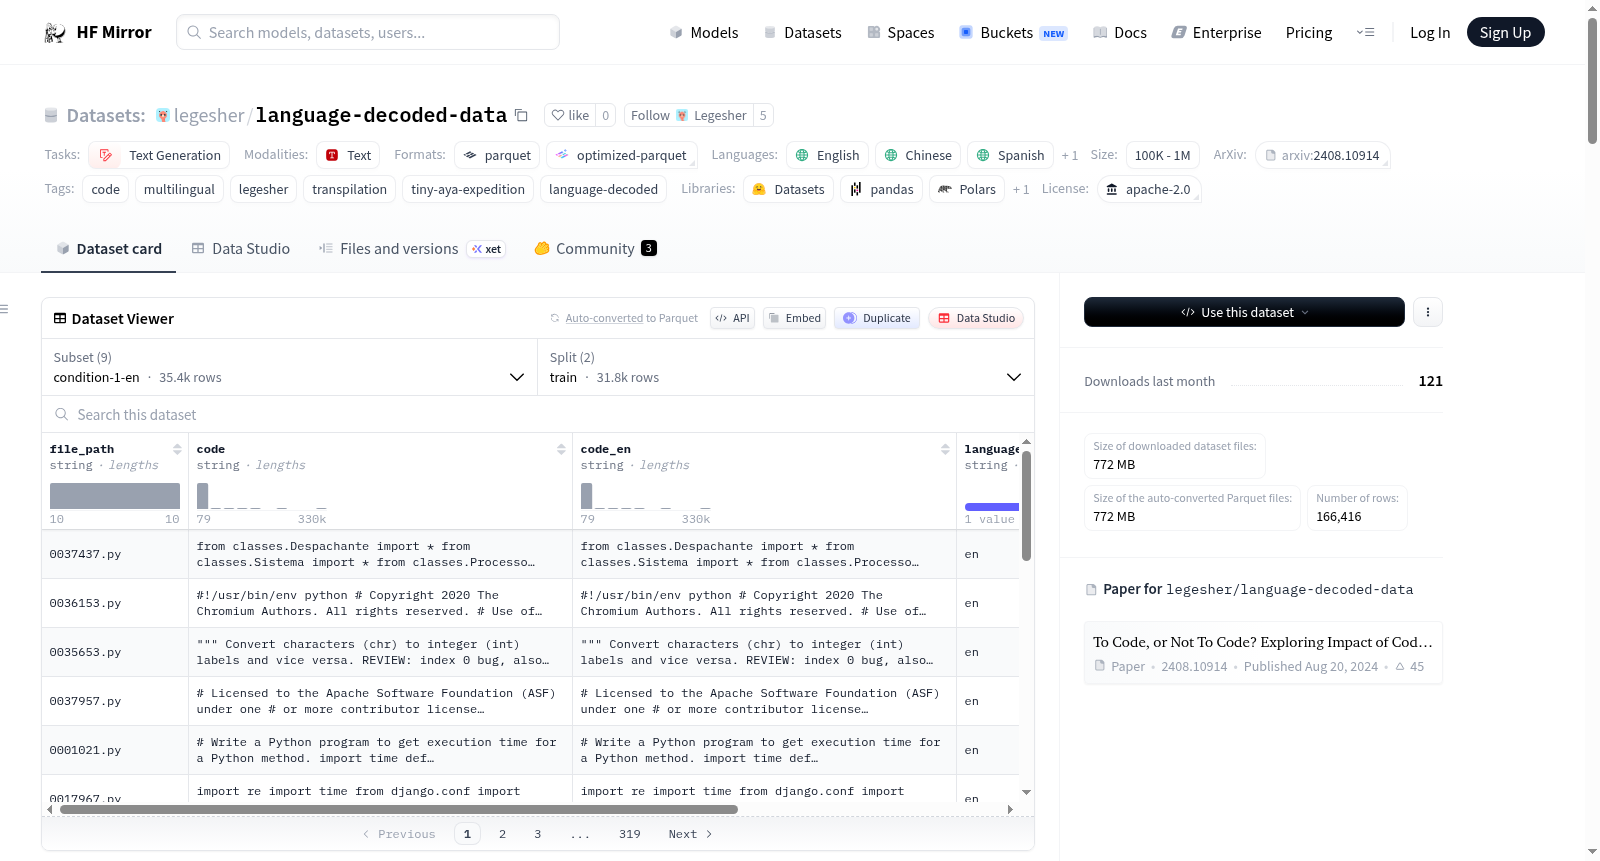The height and width of the screenshot is (861, 1600).
Task: Click the file_path length histogram bar
Action: 115,496
